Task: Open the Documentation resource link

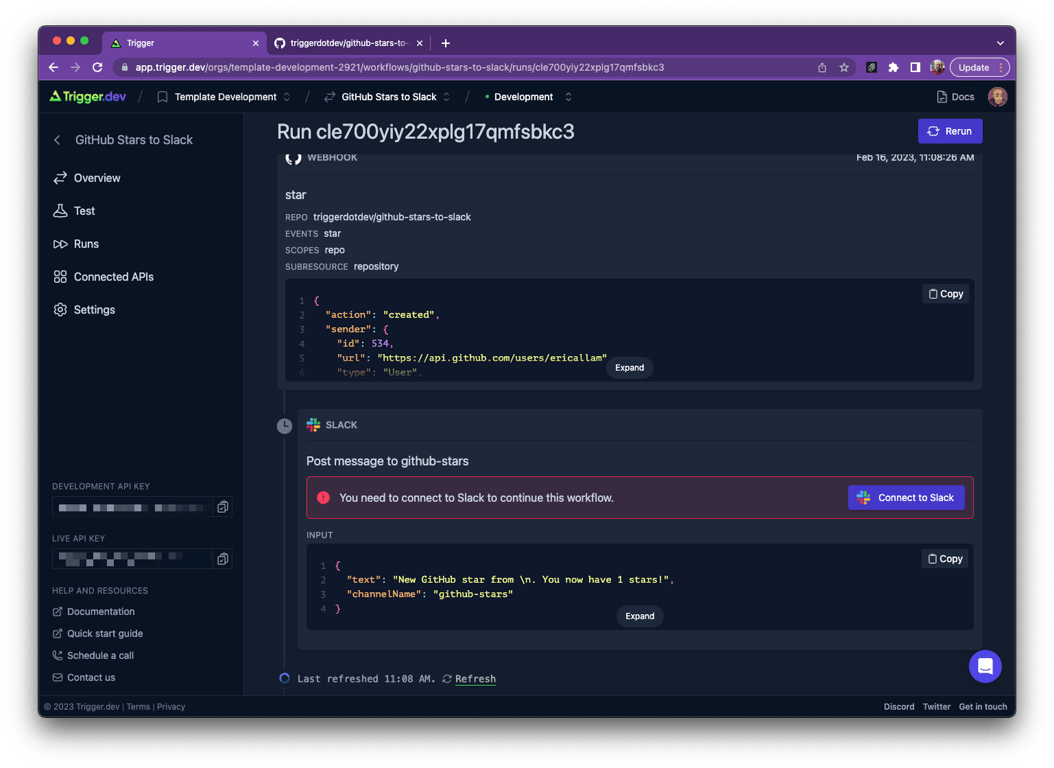Action: (93, 611)
